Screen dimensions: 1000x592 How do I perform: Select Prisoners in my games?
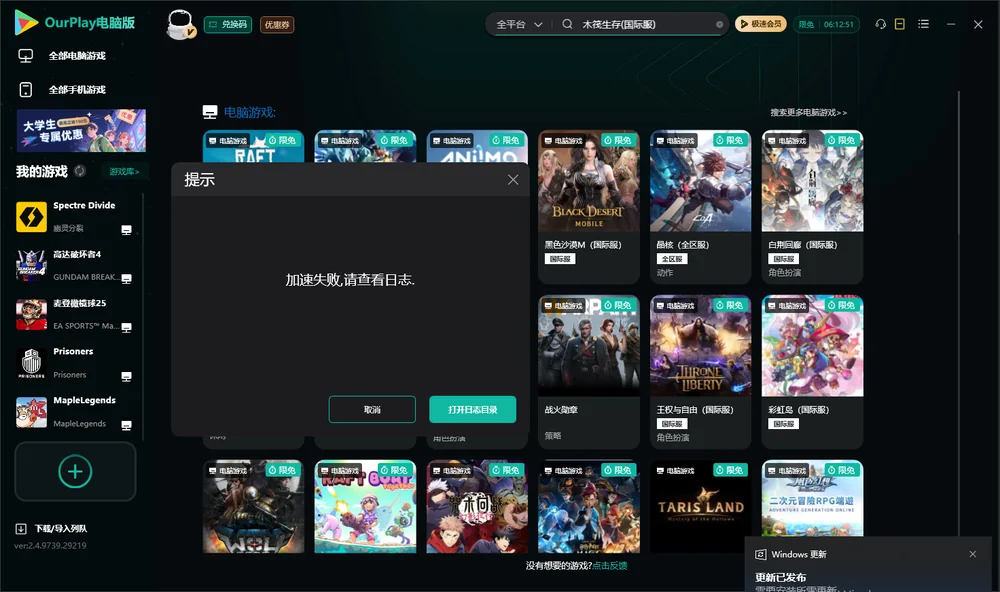74,363
